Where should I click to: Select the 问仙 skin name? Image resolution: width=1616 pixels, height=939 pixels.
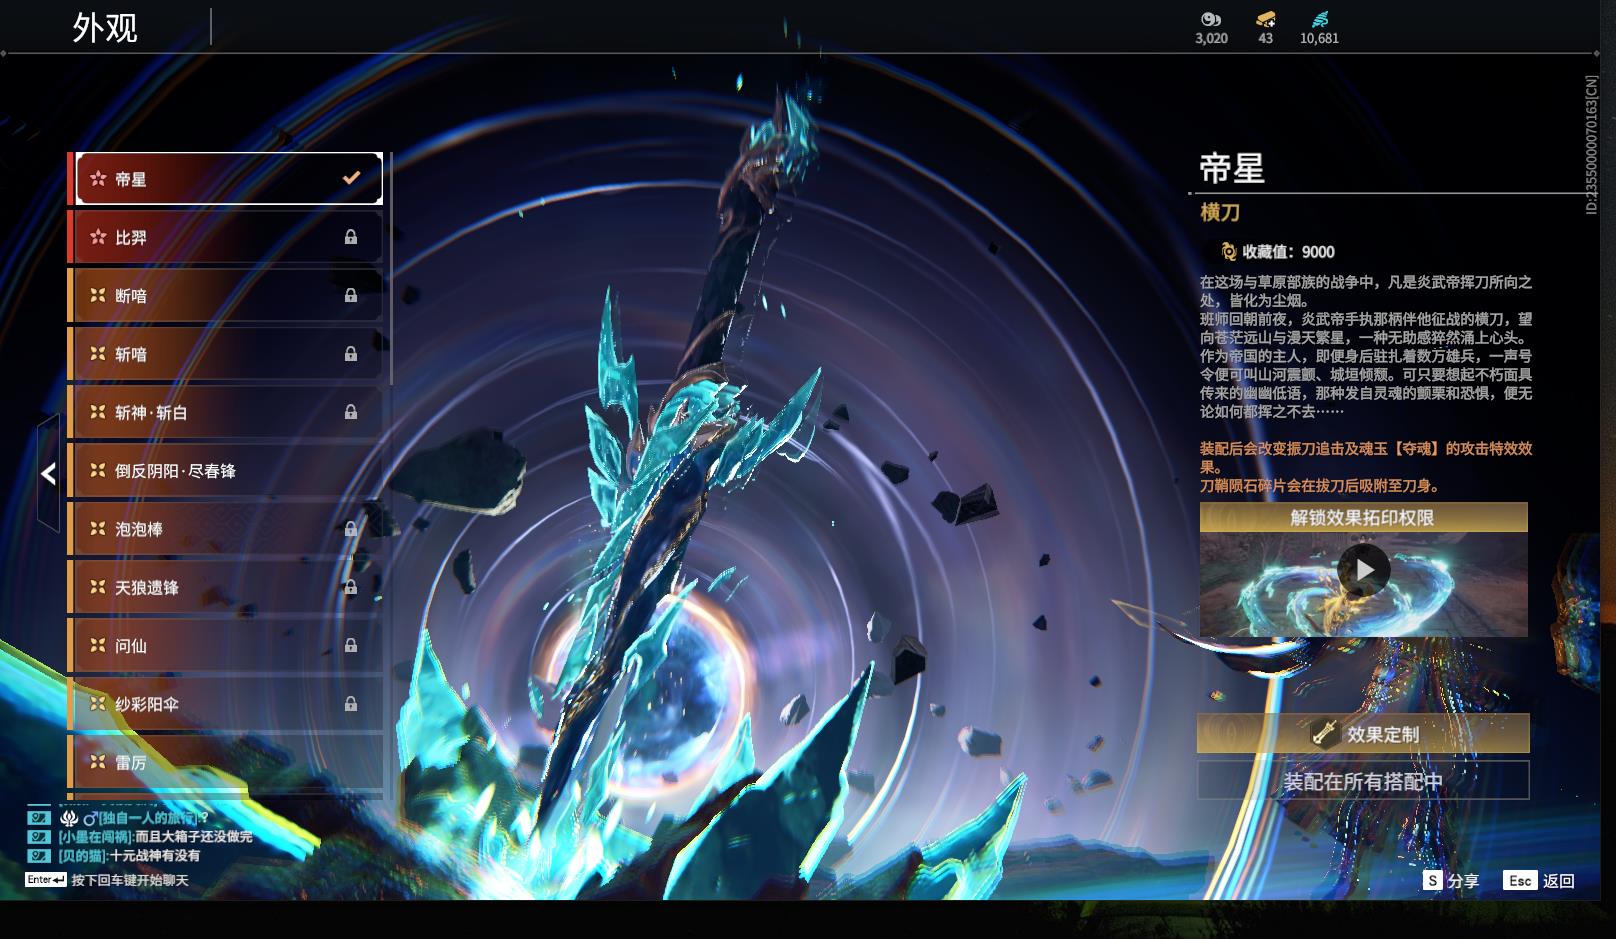[x=131, y=646]
